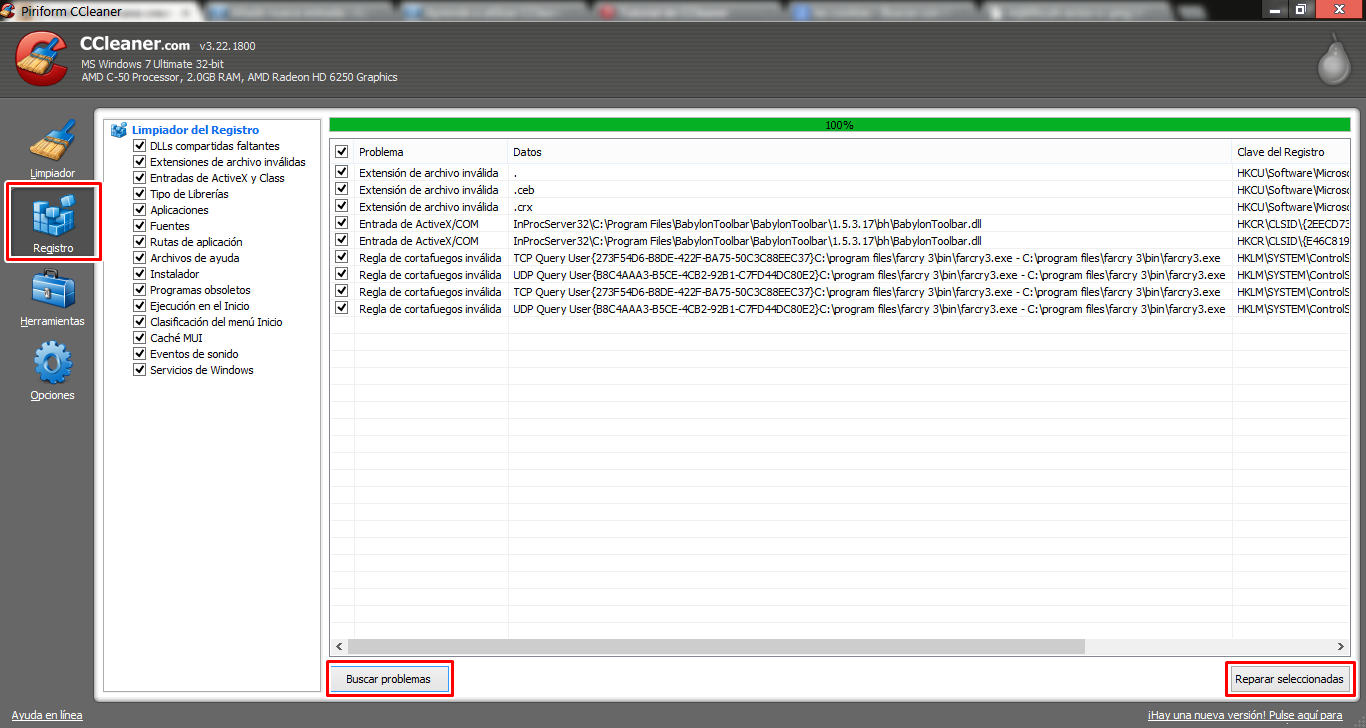The height and width of the screenshot is (728, 1366).
Task: Click horizontal scrollbar left arrow
Action: (x=338, y=647)
